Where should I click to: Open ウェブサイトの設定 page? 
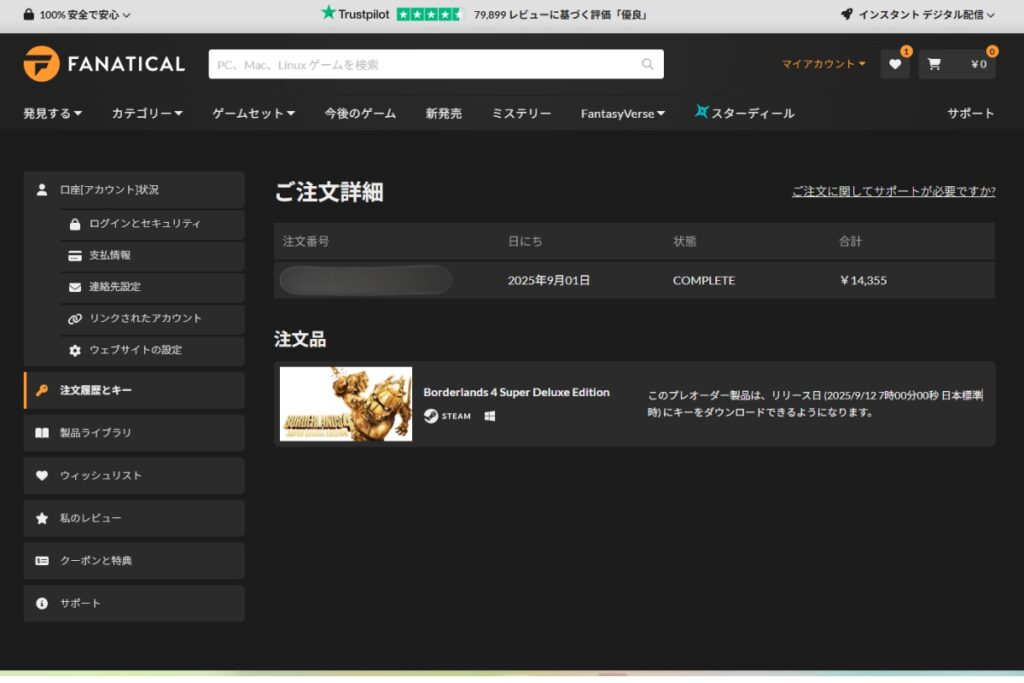click(x=153, y=350)
